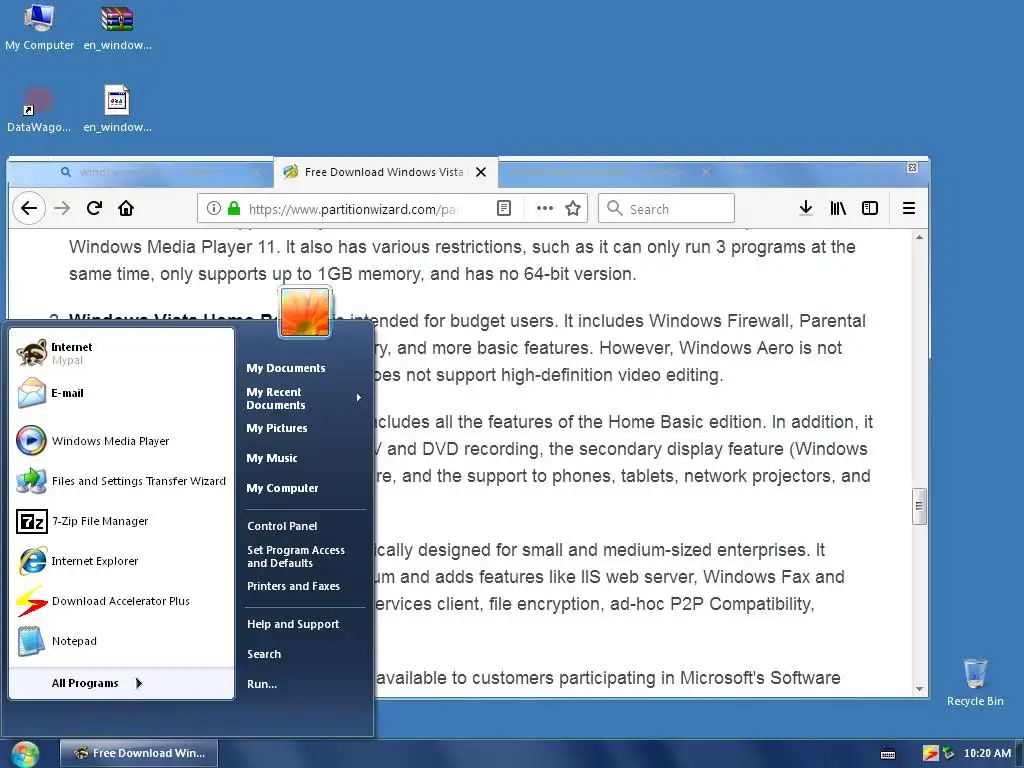Click the on-screen keyboard tray icon

coord(888,754)
